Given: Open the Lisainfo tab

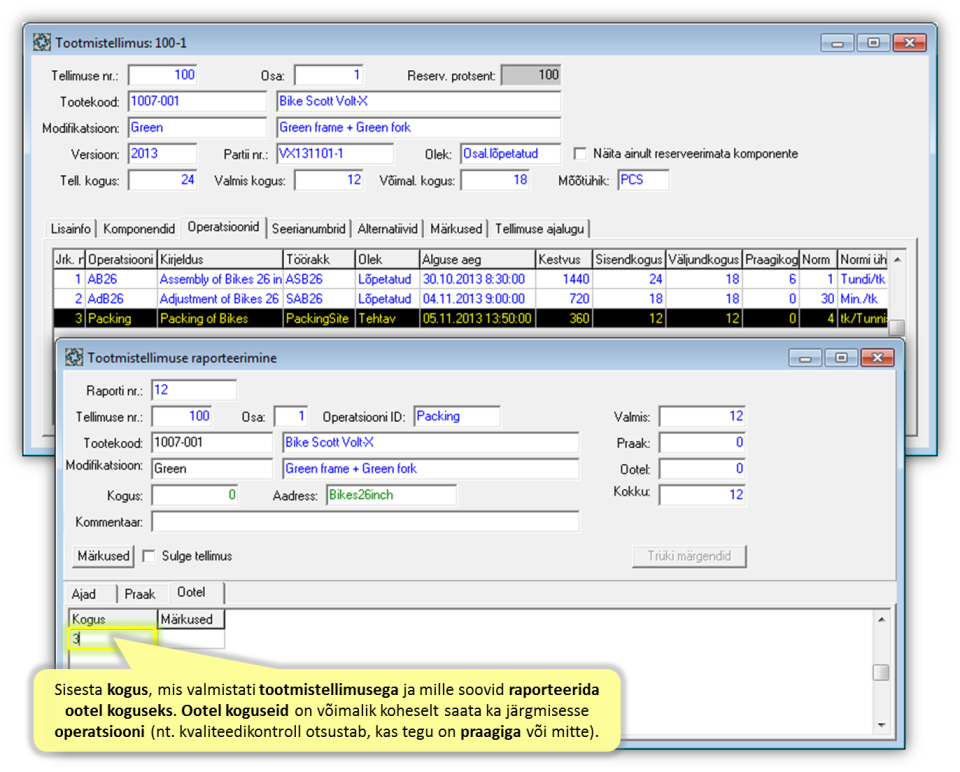Looking at the screenshot, I should (70, 229).
